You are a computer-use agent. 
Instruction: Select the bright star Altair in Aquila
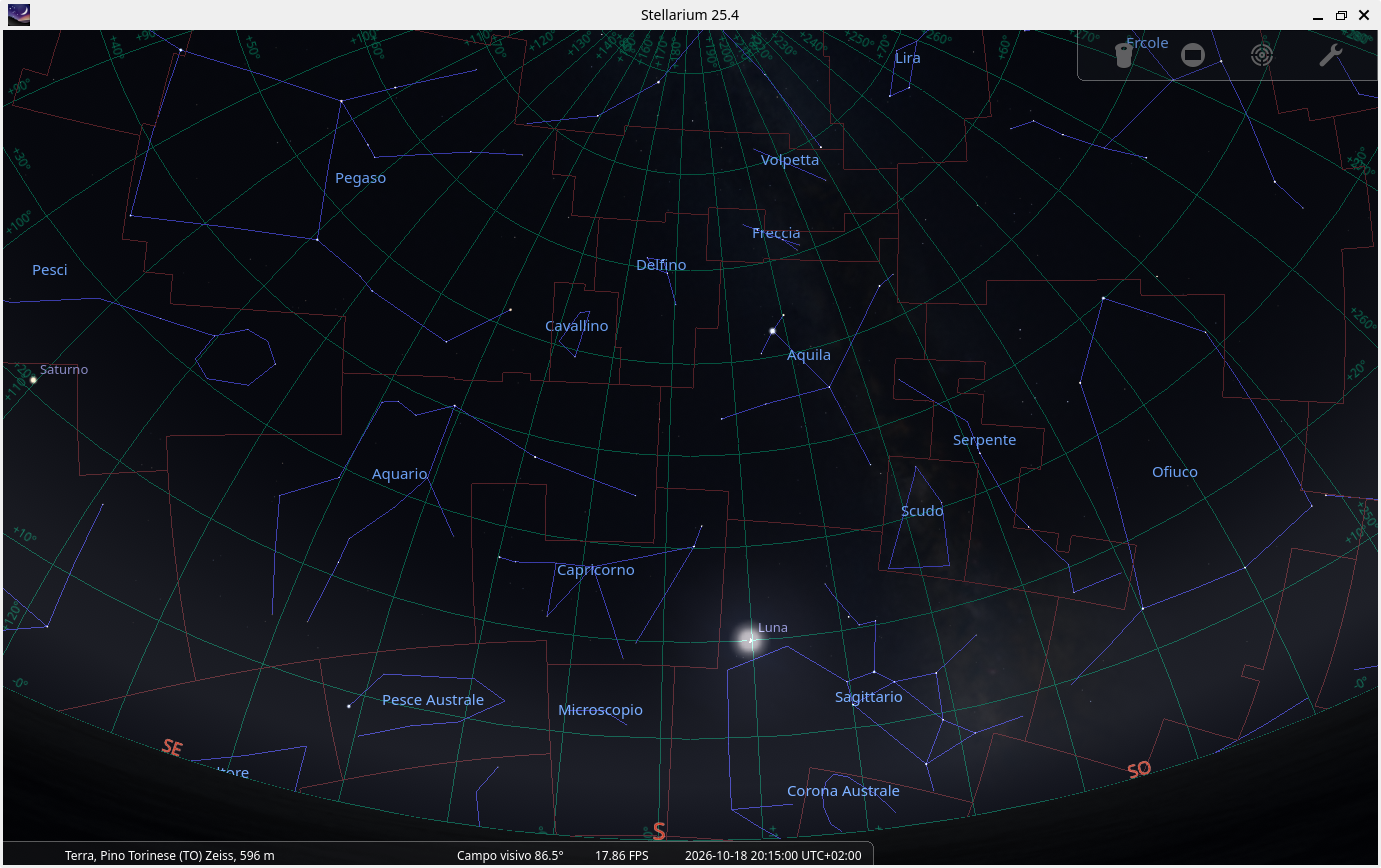click(x=772, y=331)
